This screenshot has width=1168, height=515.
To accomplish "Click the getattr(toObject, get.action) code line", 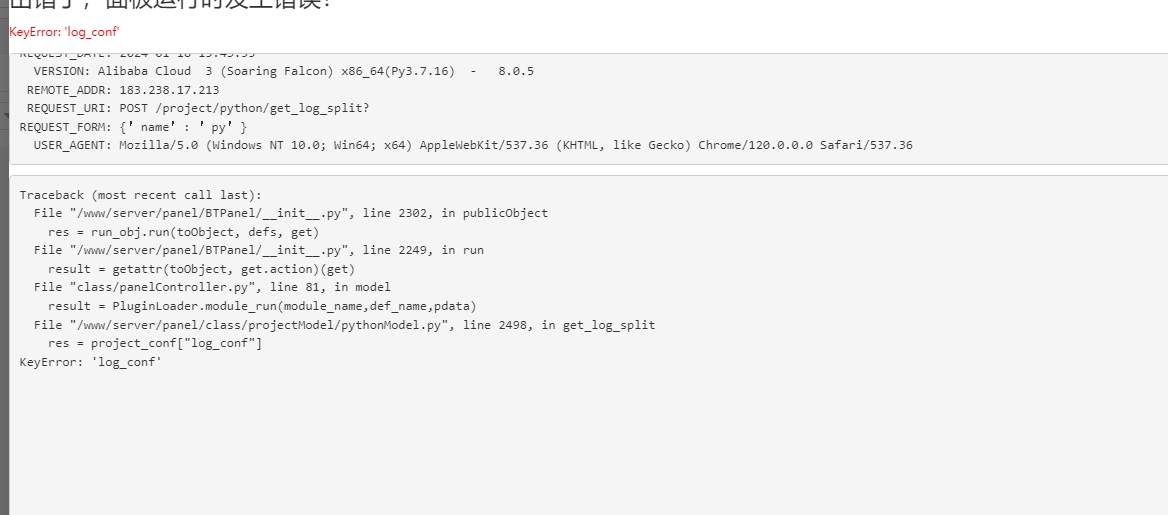I will pyautogui.click(x=201, y=269).
